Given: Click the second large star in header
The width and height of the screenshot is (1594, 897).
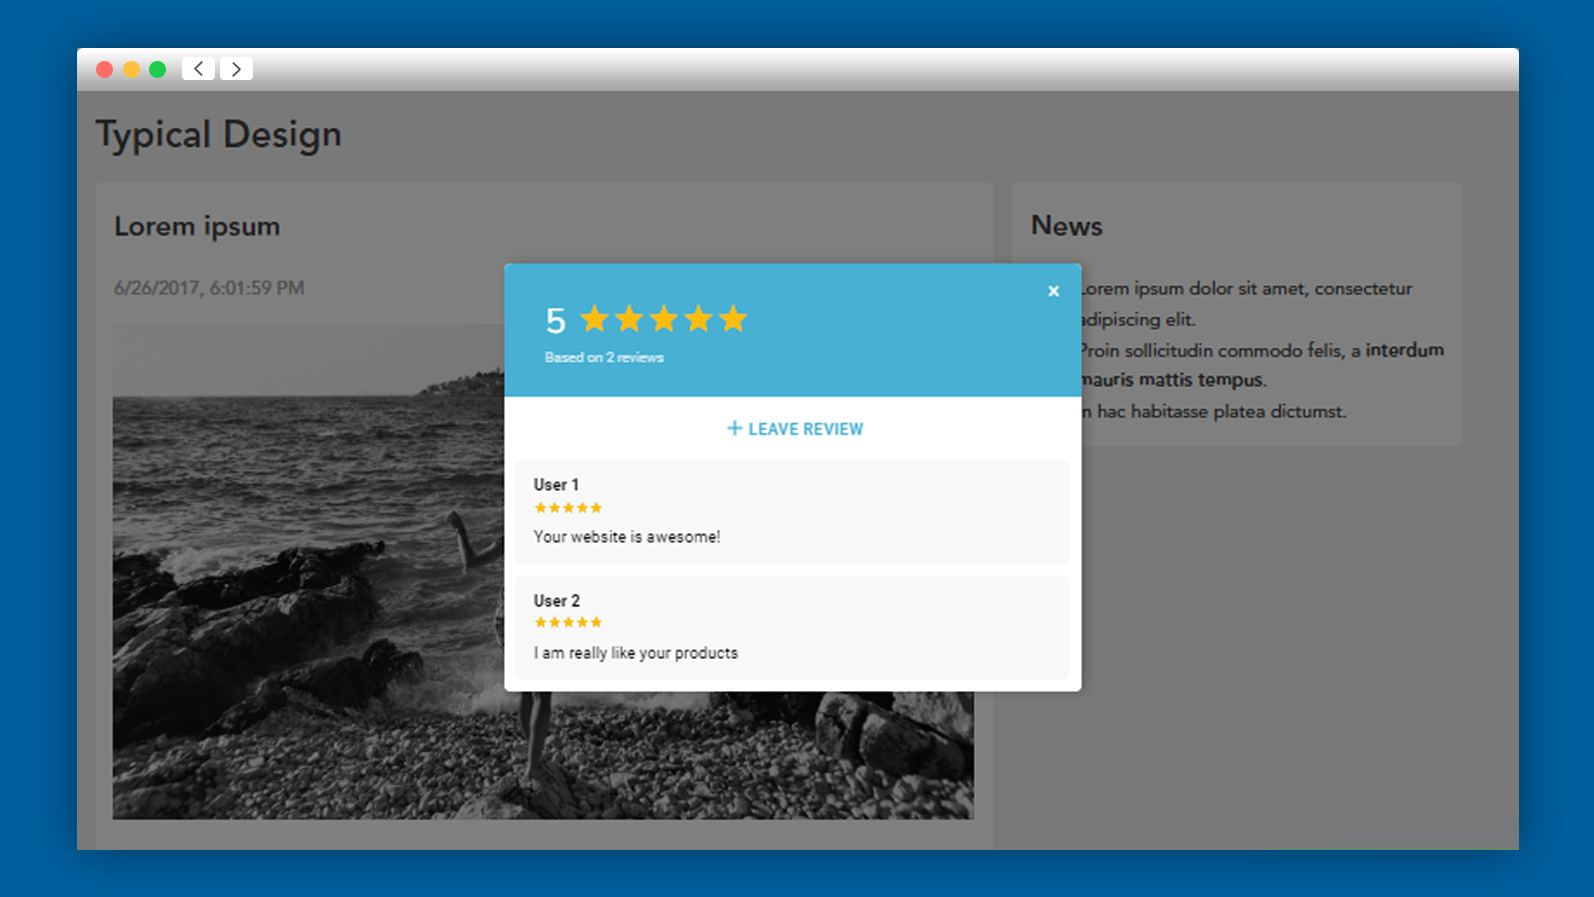Looking at the screenshot, I should tap(629, 319).
